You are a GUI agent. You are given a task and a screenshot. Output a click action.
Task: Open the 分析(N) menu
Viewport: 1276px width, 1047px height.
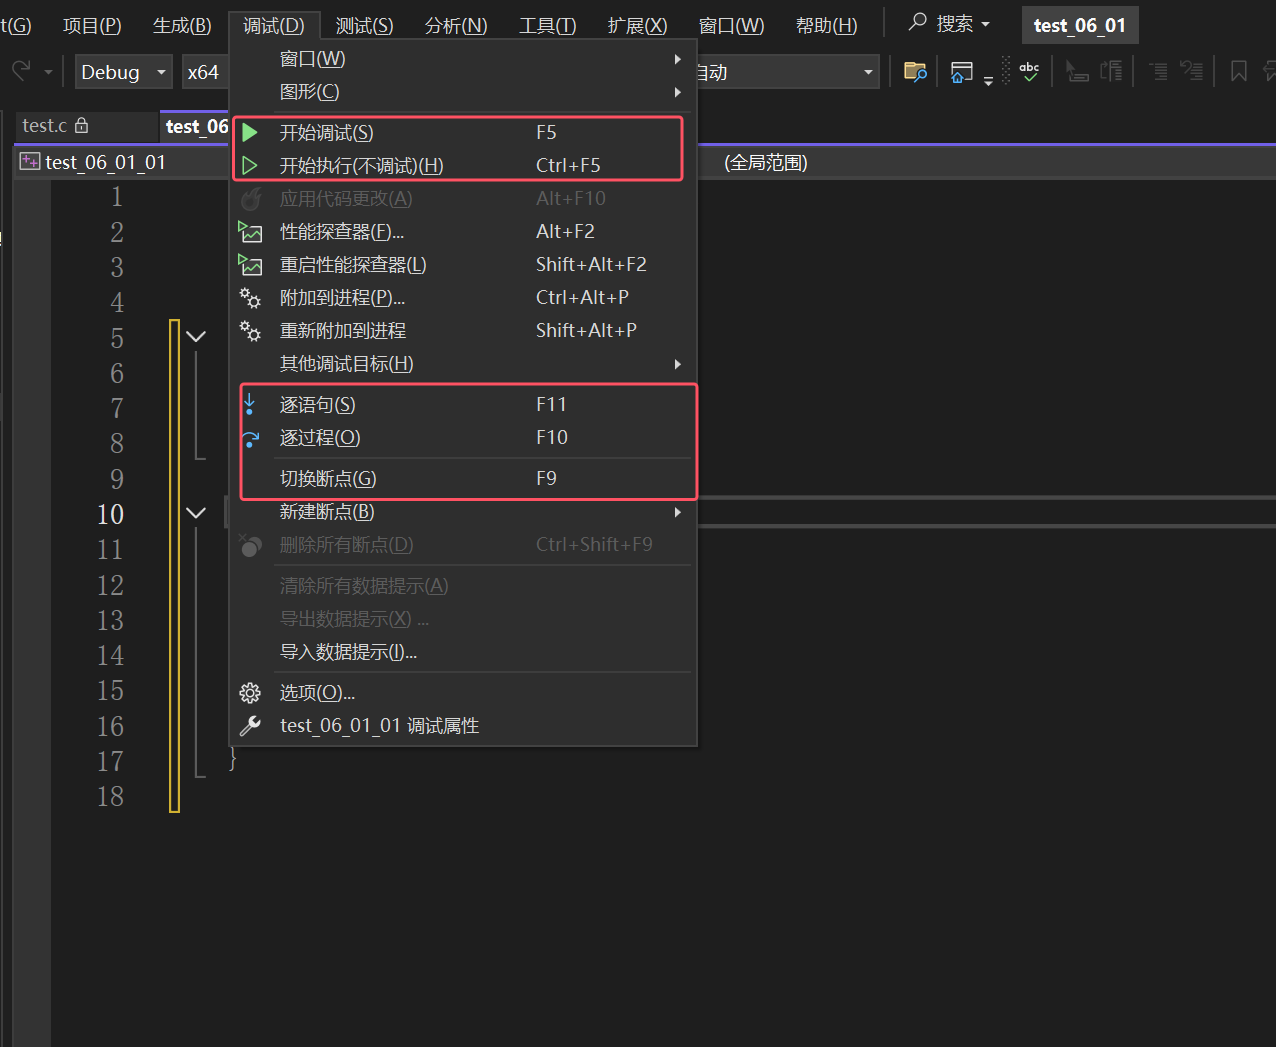tap(456, 25)
